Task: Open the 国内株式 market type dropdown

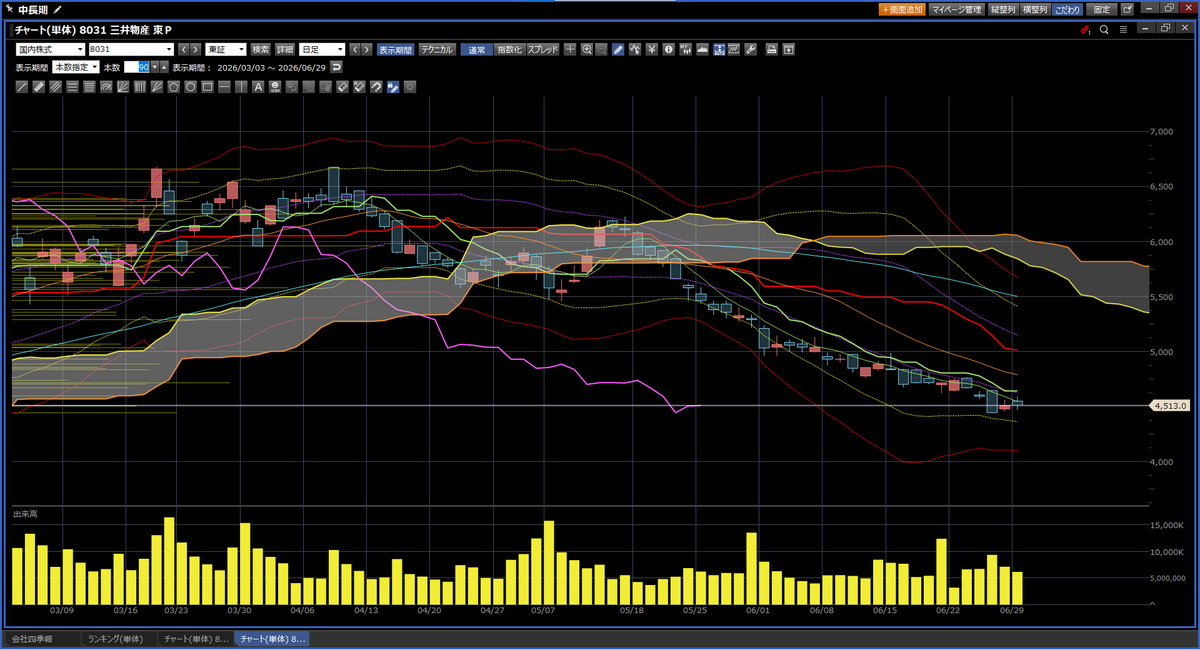Action: (x=50, y=49)
